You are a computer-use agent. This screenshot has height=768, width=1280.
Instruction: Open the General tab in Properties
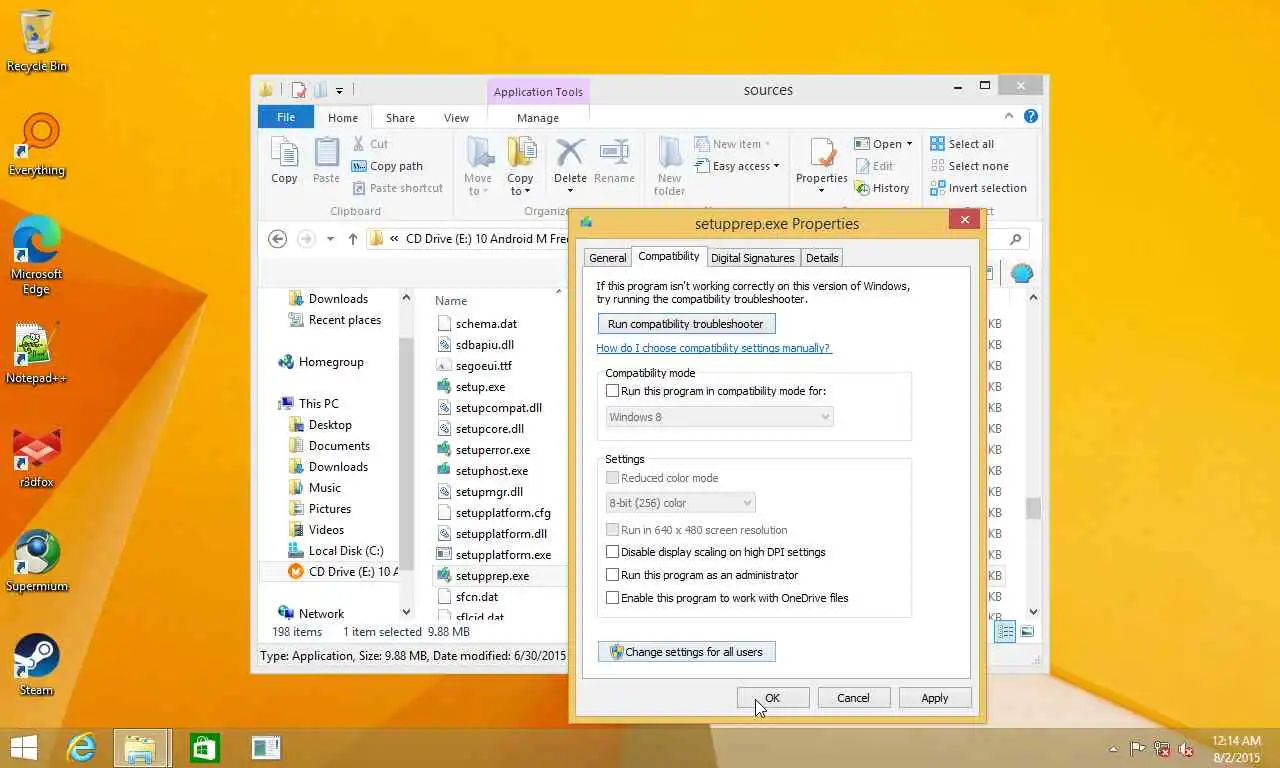[x=607, y=258]
